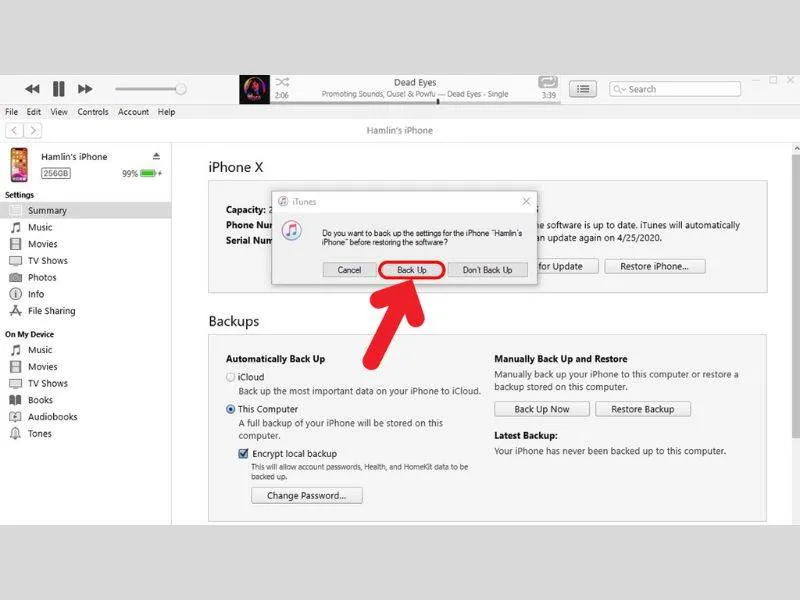Screen dimensions: 800x600
Task: Click Back Up in the iTunes dialog
Action: pos(412,270)
